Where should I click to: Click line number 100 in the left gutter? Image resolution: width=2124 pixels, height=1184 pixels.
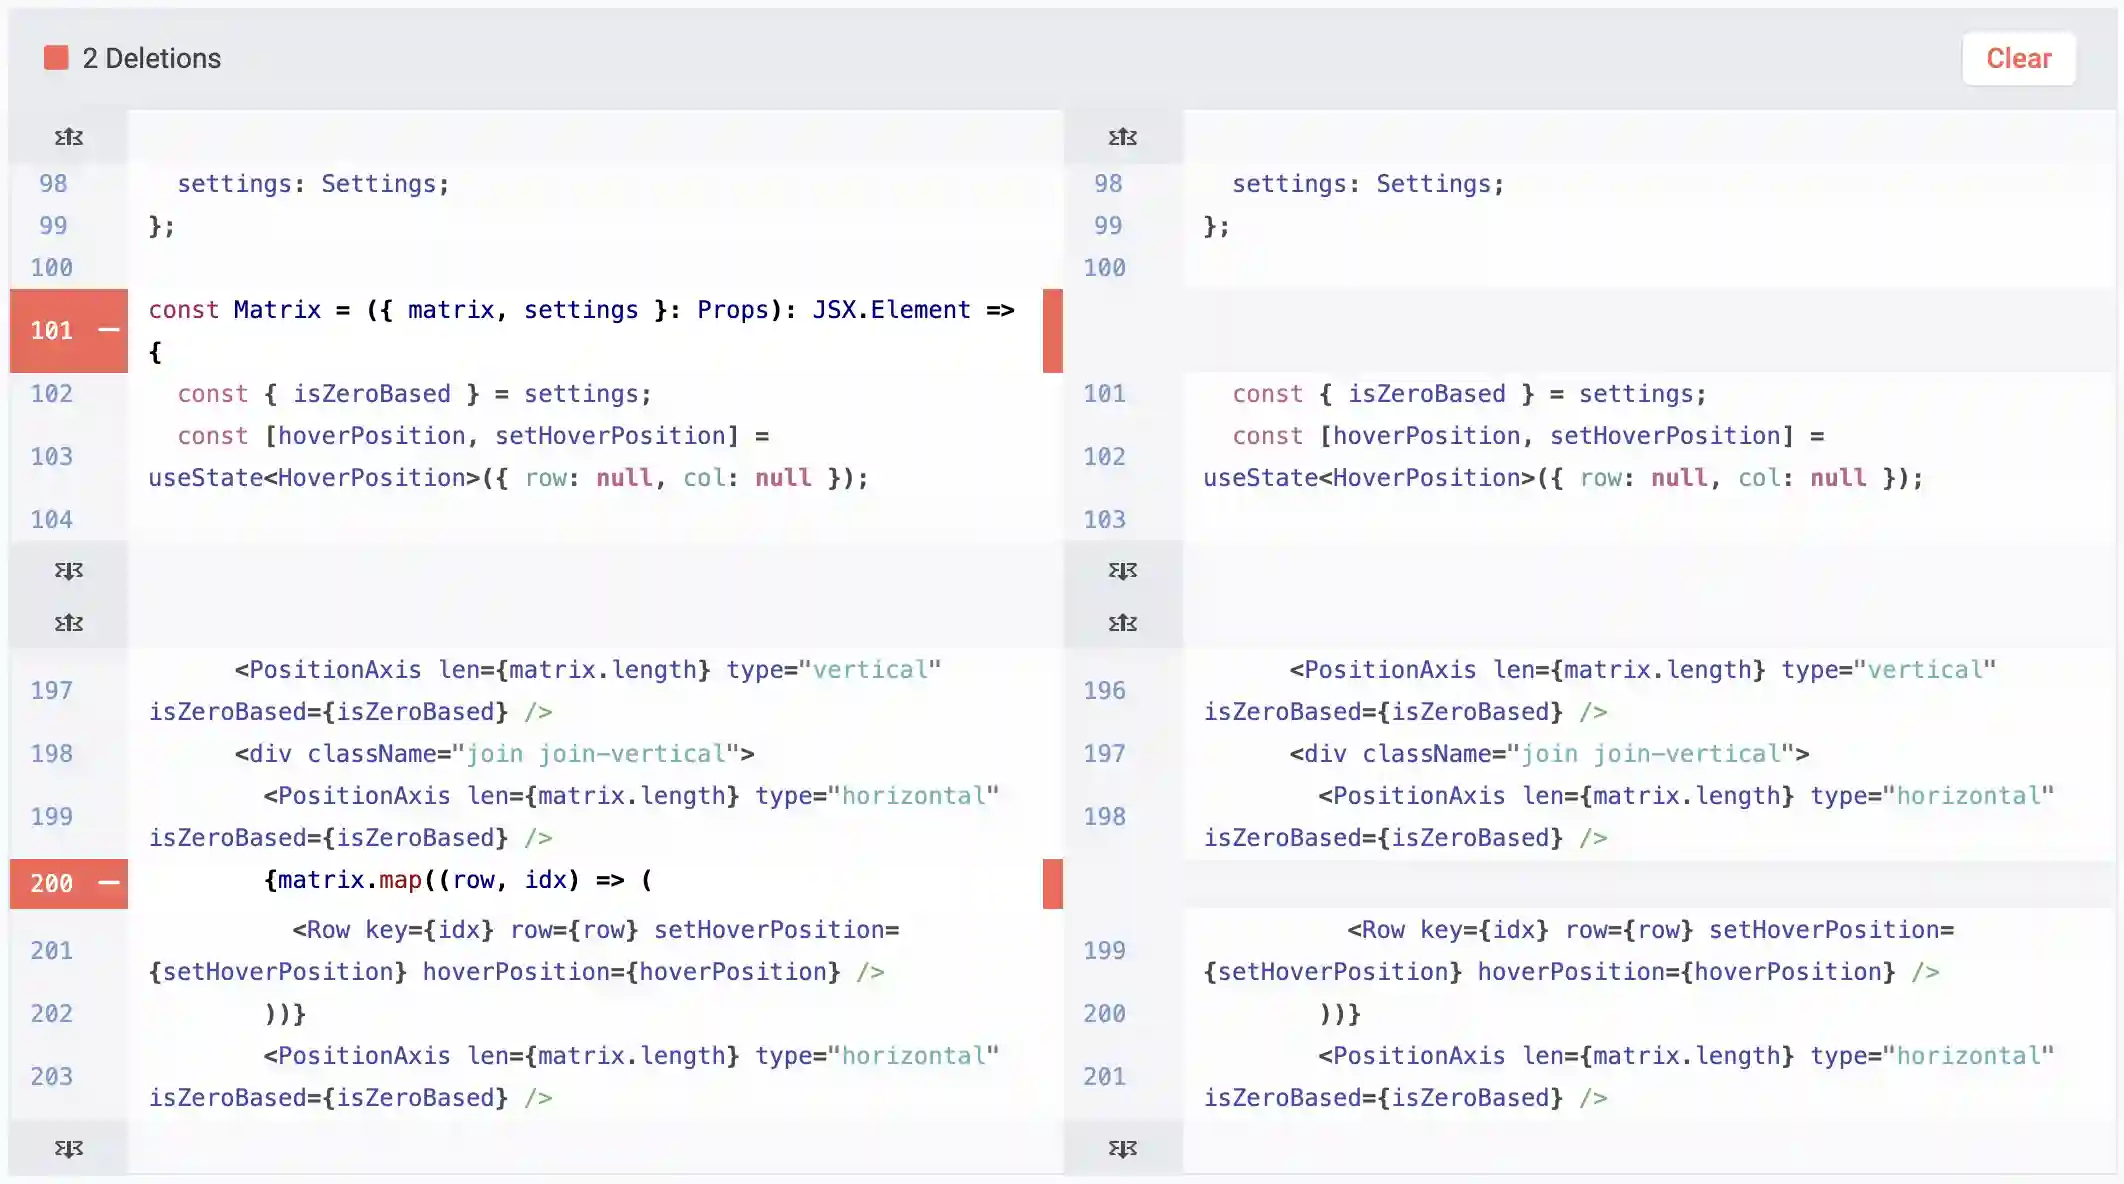pos(53,267)
